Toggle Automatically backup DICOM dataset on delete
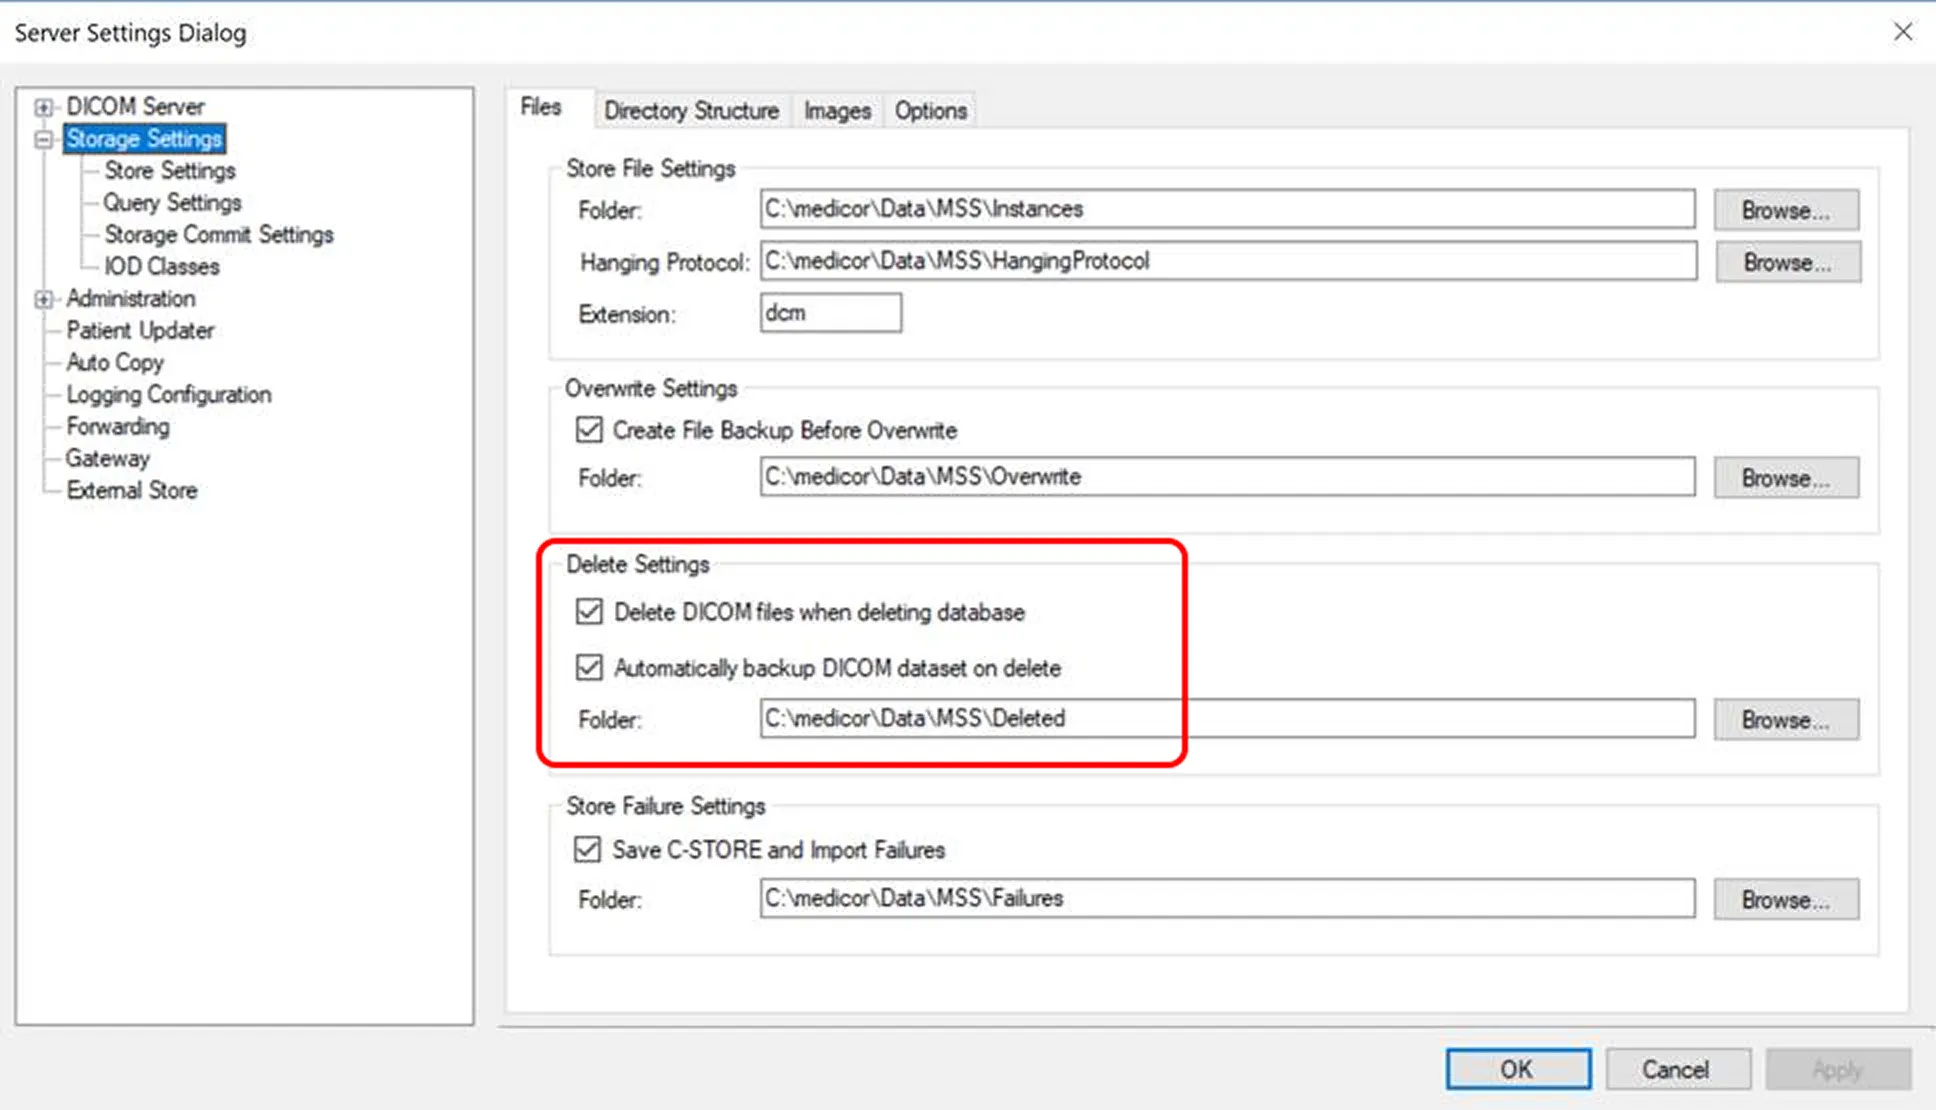This screenshot has height=1110, width=1936. [589, 668]
